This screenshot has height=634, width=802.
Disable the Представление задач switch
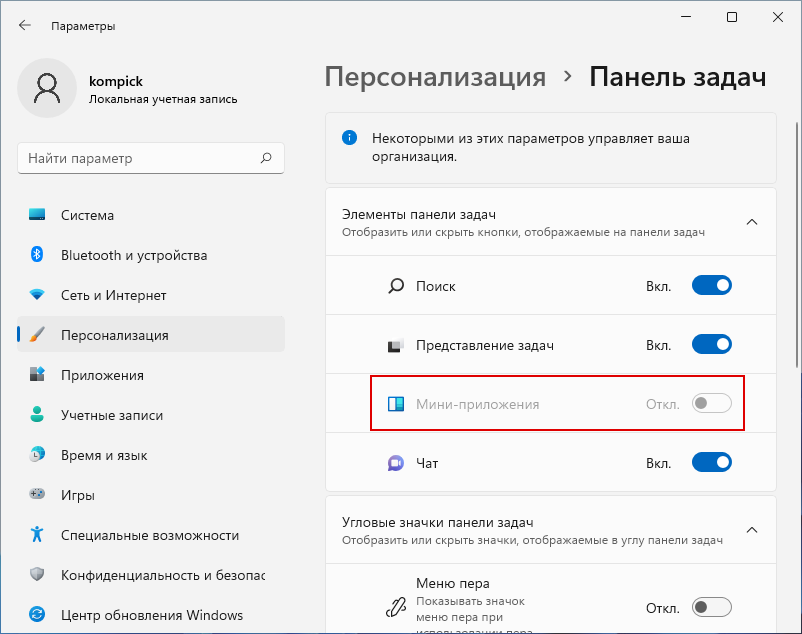711,345
